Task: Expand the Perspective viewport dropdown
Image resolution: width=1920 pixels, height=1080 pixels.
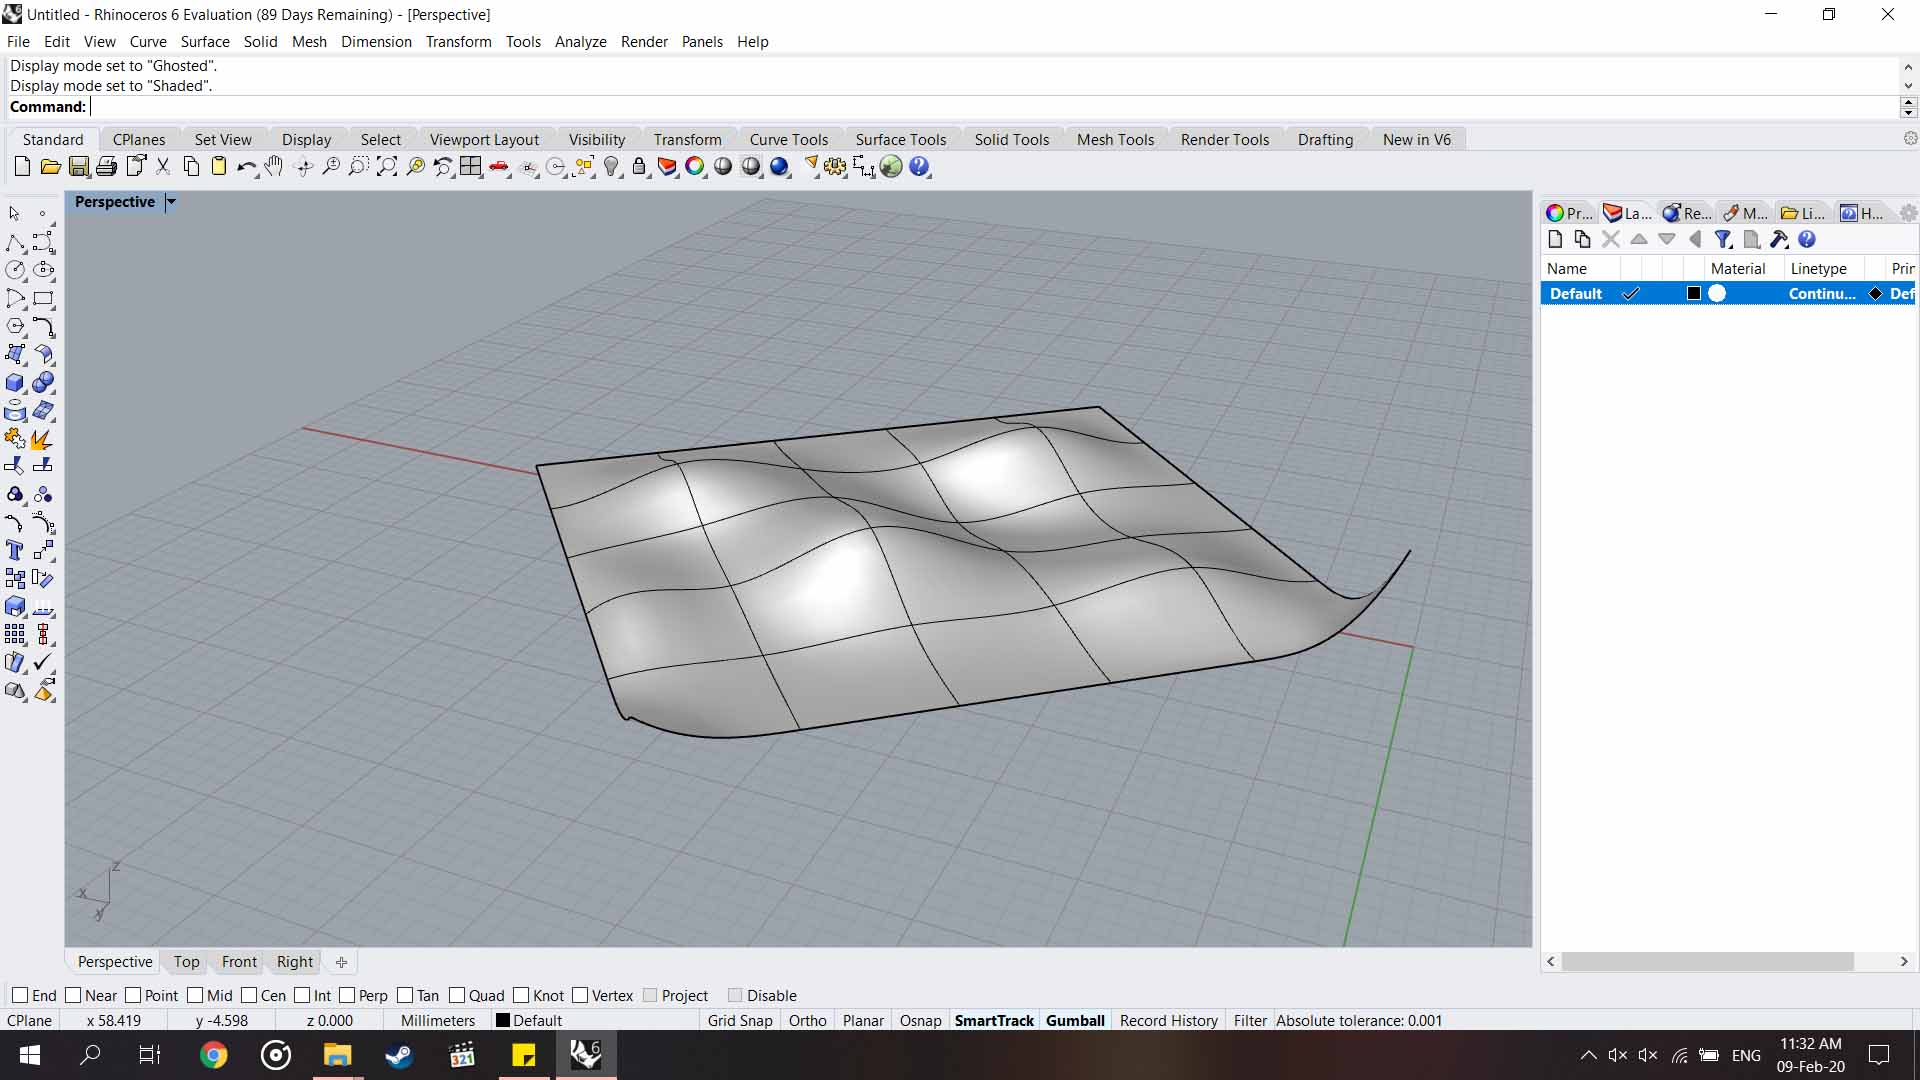Action: 170,202
